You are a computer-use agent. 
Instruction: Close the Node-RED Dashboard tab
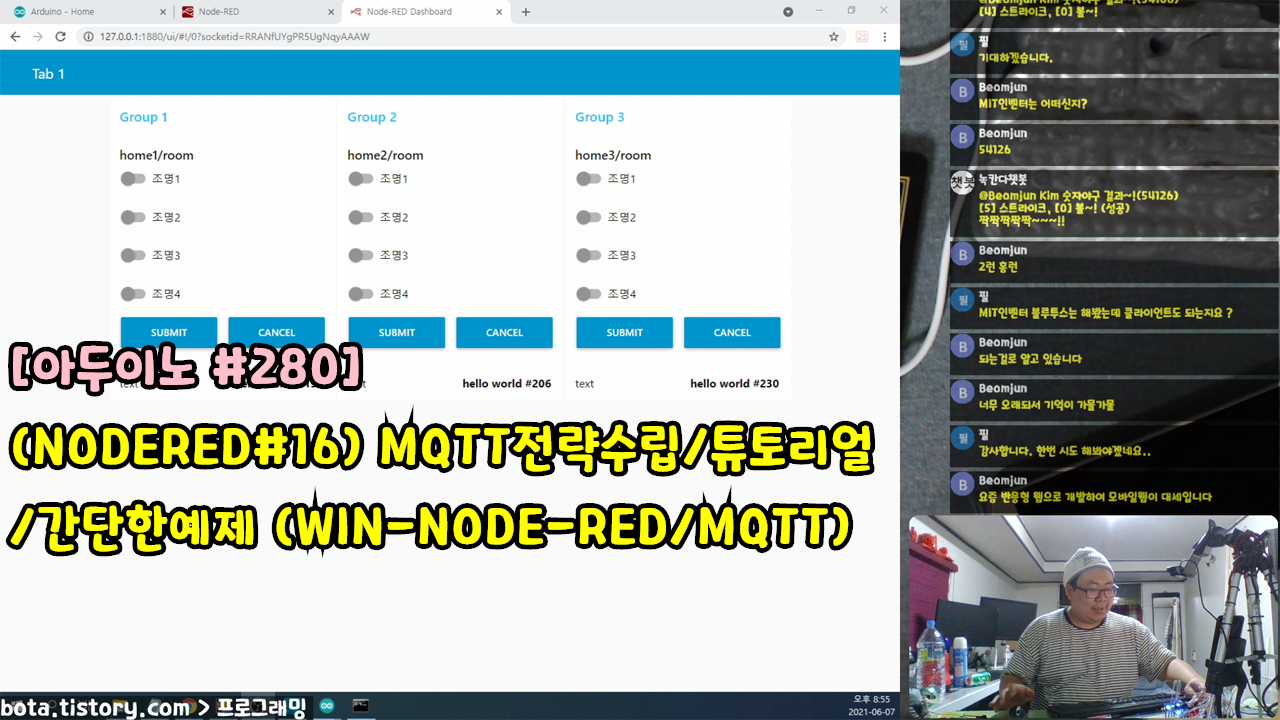(x=497, y=12)
